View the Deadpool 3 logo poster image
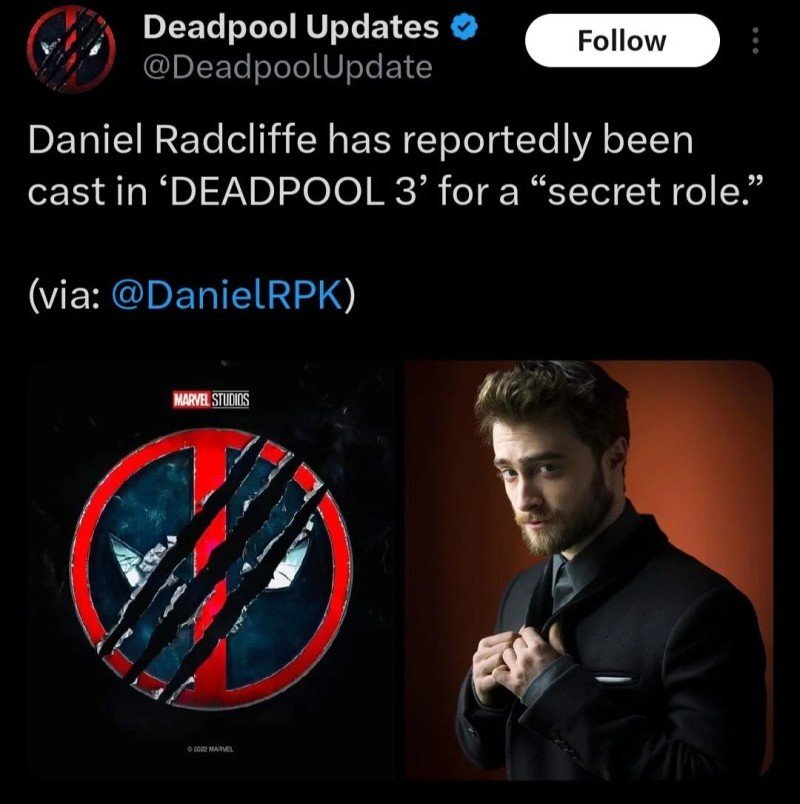The width and height of the screenshot is (800, 804). (x=212, y=570)
